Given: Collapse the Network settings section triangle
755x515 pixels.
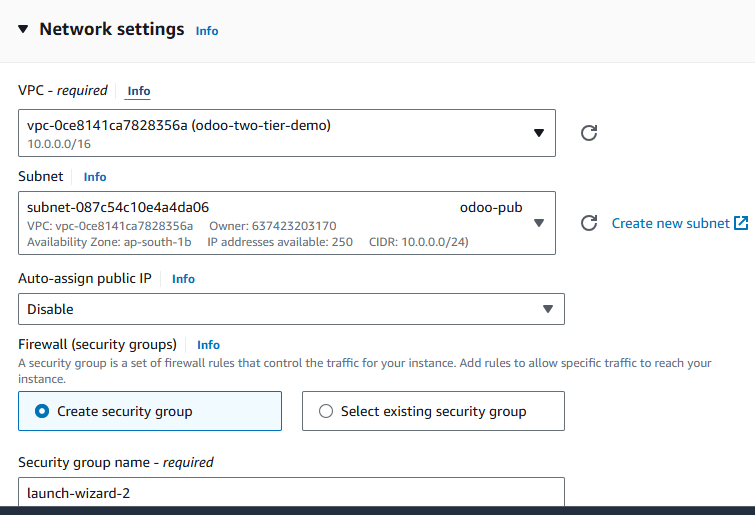Looking at the screenshot, I should 23,29.
